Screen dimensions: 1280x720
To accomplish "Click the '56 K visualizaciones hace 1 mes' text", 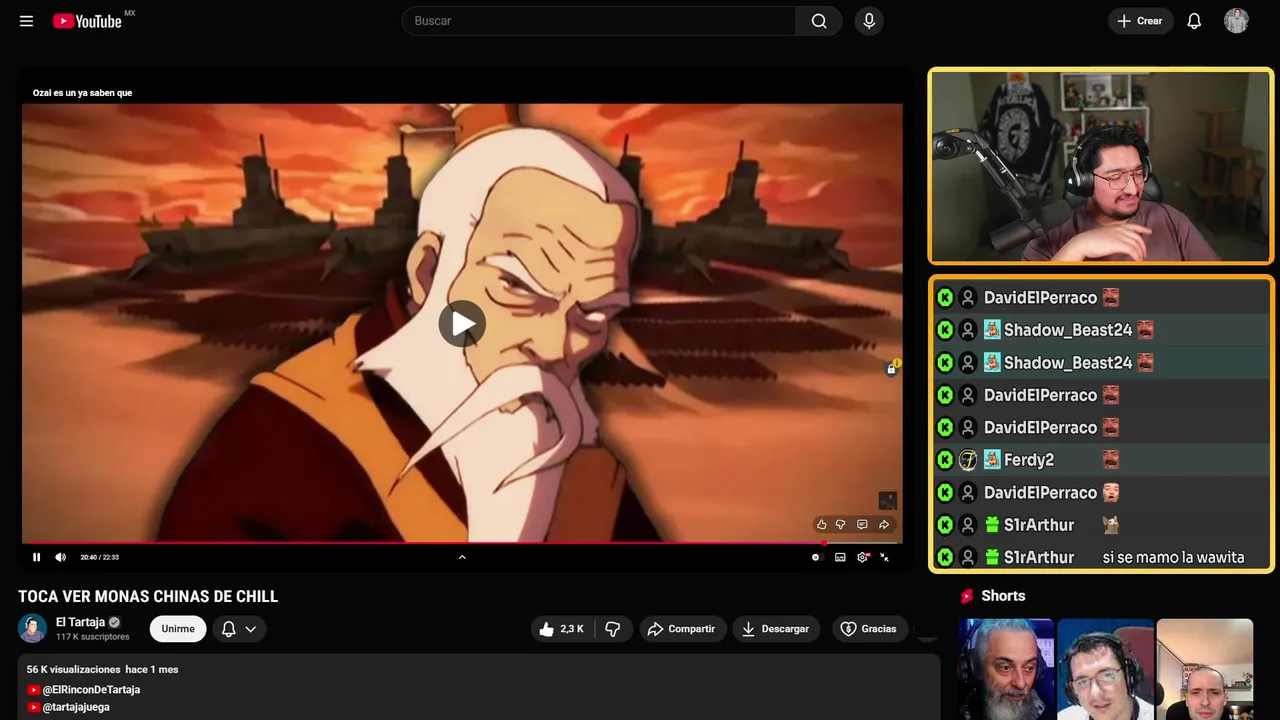I will [x=102, y=669].
